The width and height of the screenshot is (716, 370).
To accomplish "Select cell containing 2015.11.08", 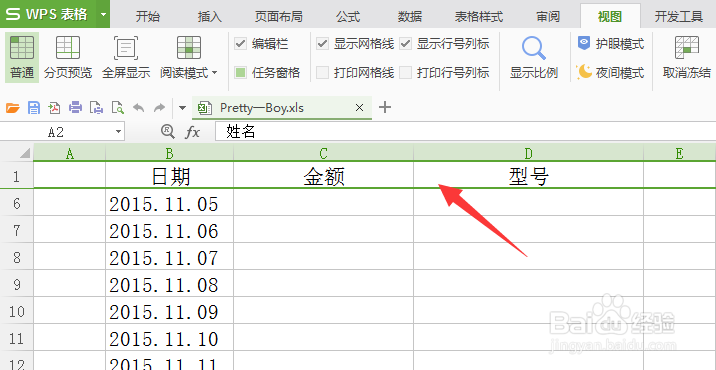I will [169, 284].
